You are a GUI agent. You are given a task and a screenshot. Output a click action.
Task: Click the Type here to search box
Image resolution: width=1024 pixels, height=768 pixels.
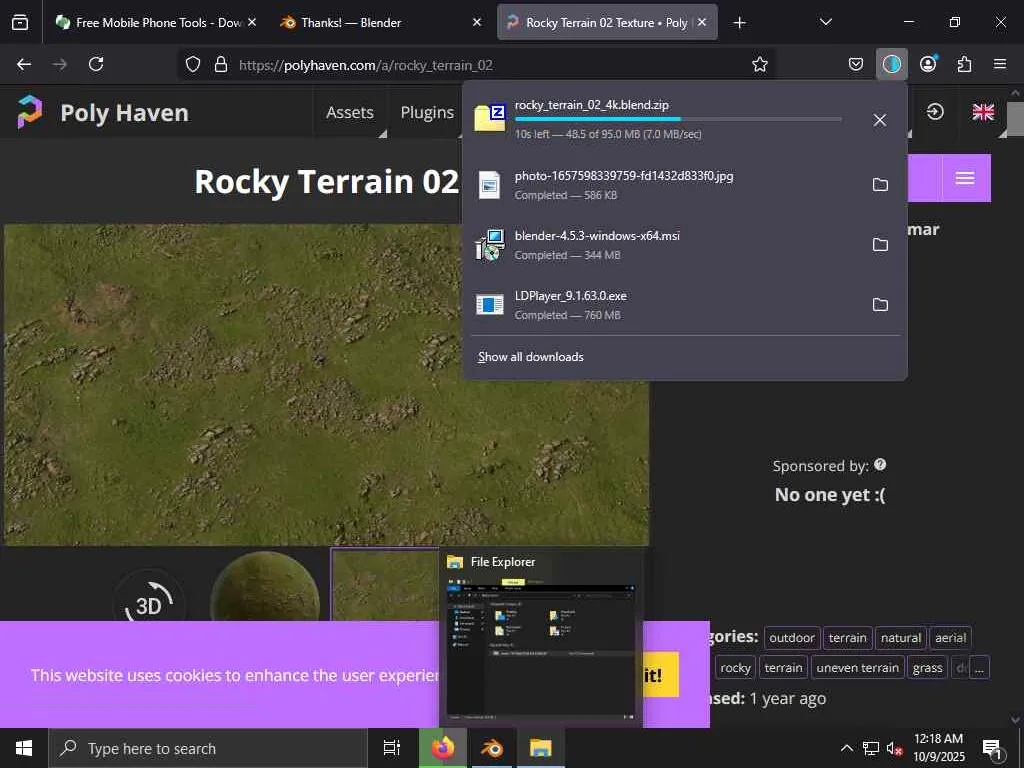[x=208, y=748]
